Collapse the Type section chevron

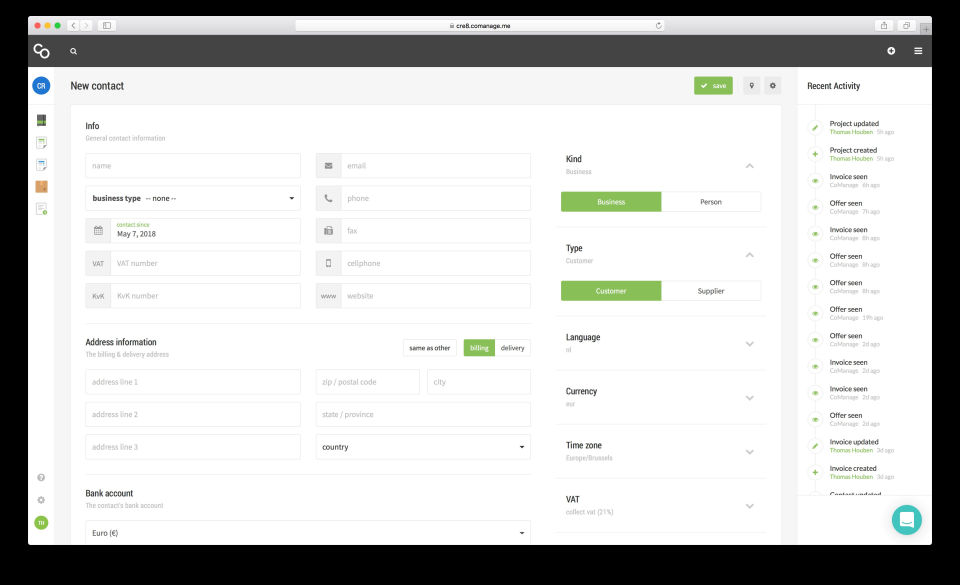click(749, 255)
